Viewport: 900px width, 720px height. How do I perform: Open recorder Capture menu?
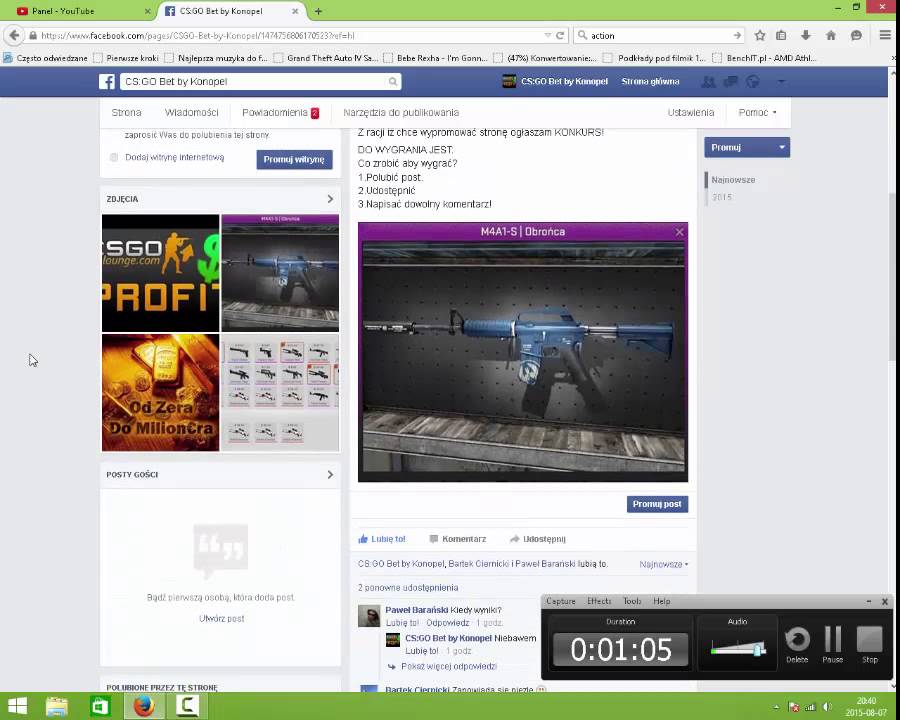coord(561,601)
